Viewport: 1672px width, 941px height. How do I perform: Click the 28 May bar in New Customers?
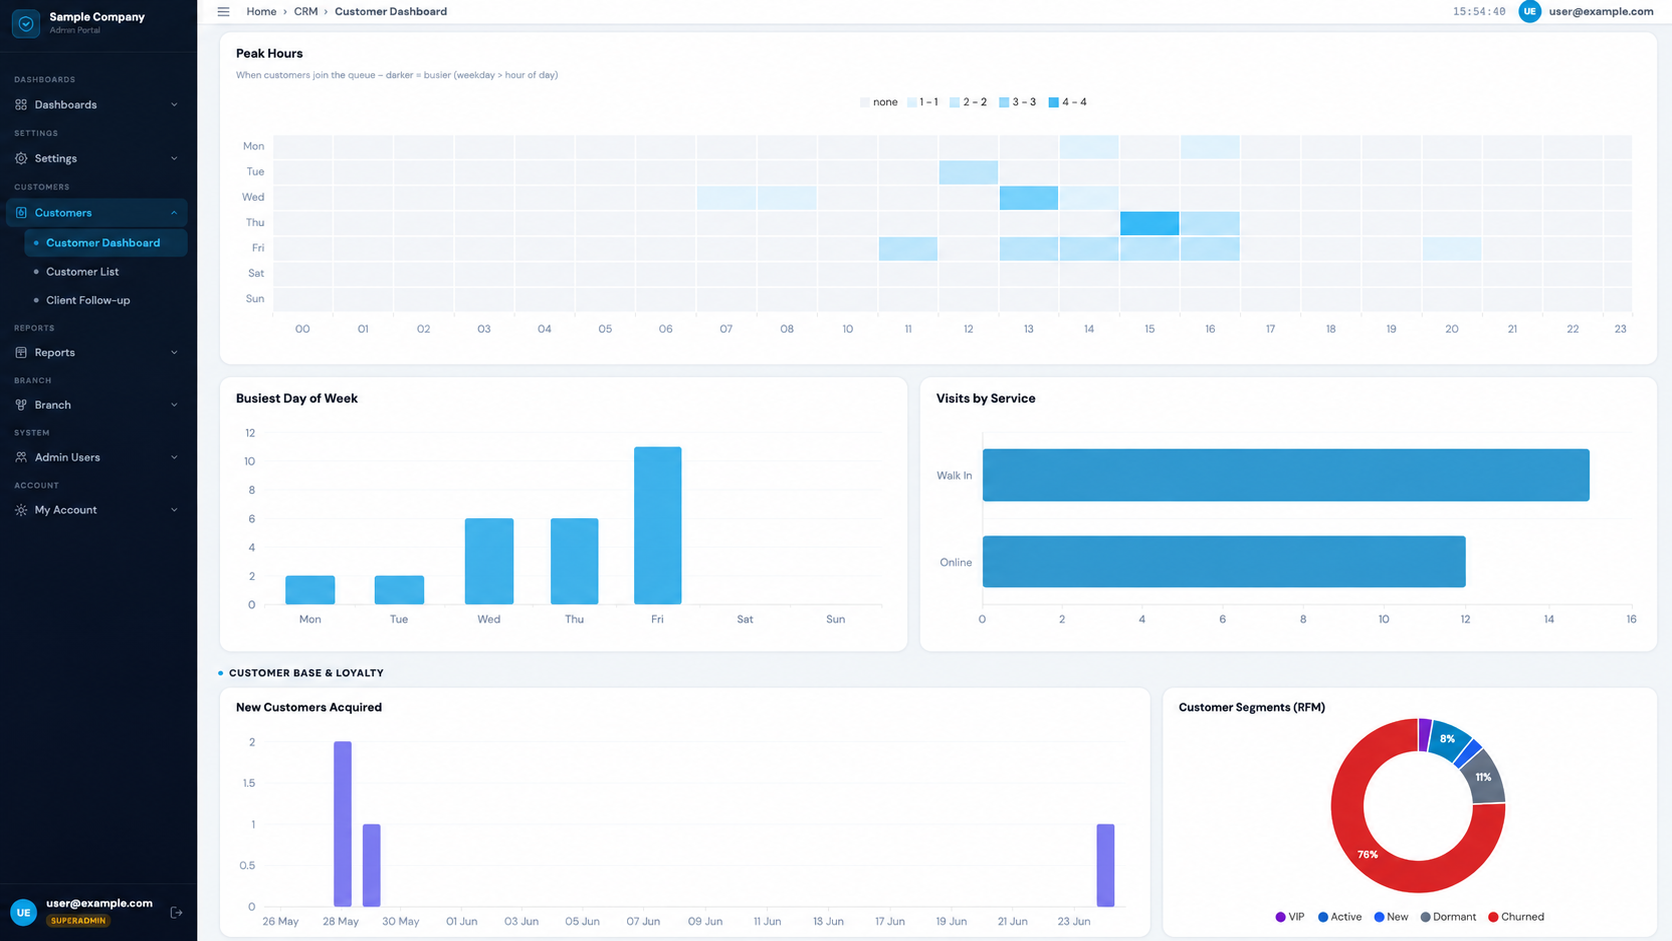click(342, 824)
